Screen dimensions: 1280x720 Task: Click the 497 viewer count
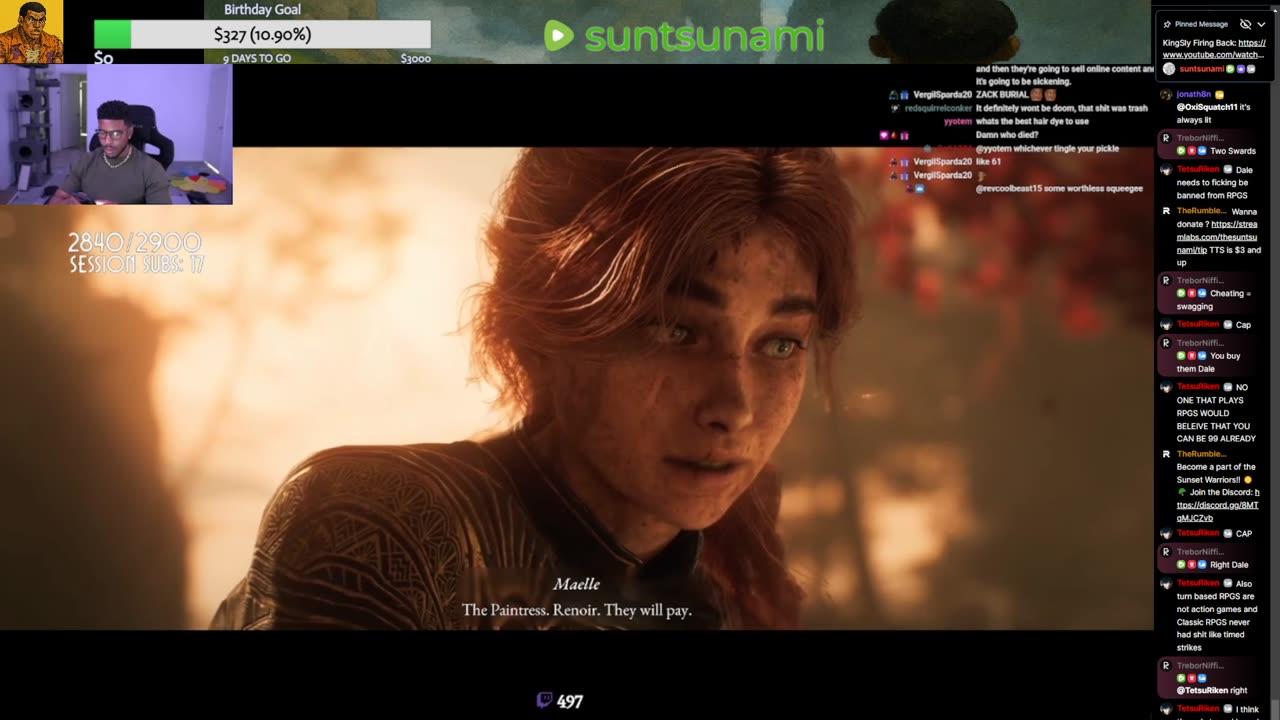click(570, 701)
